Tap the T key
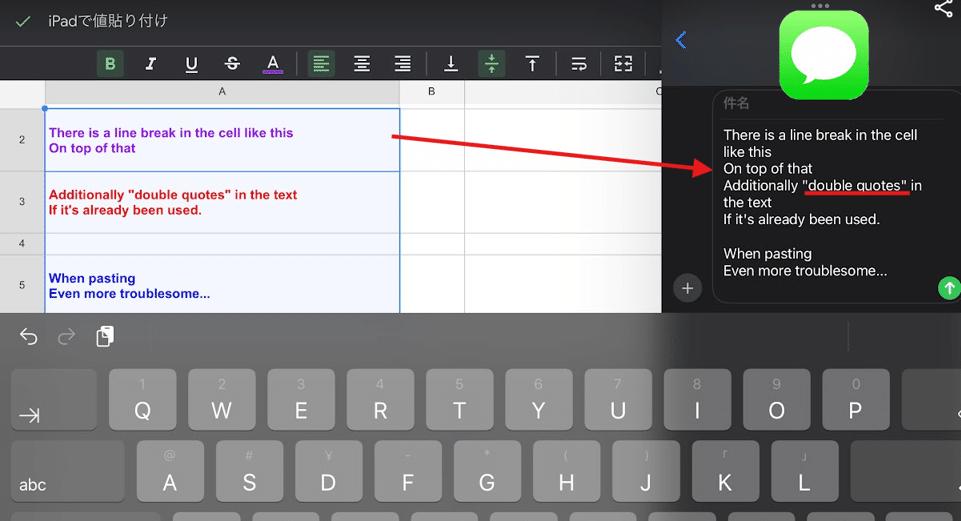Viewport: 961px width, 521px height. [x=460, y=400]
